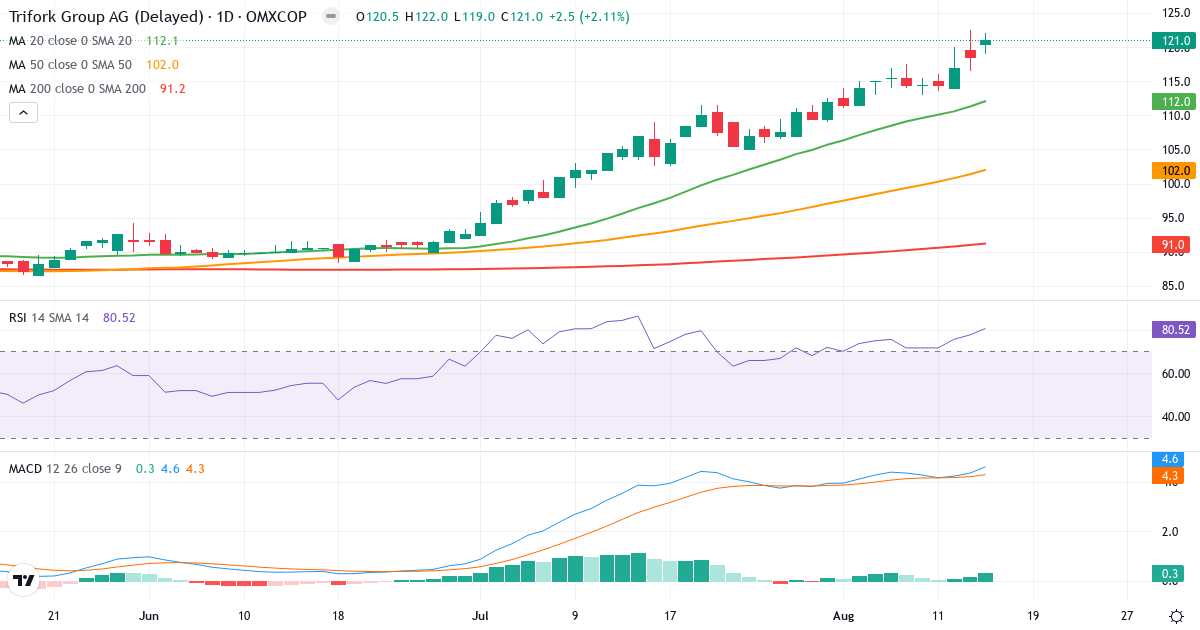Click the last green candle on chart
Screen dimensions: 1200x630
(986, 42)
